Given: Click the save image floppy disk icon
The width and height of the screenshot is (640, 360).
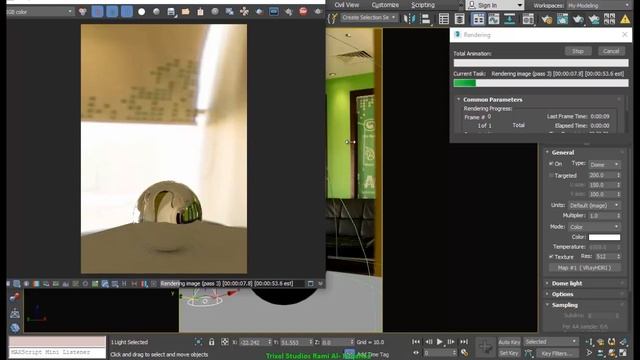Looking at the screenshot, I should click(x=171, y=12).
